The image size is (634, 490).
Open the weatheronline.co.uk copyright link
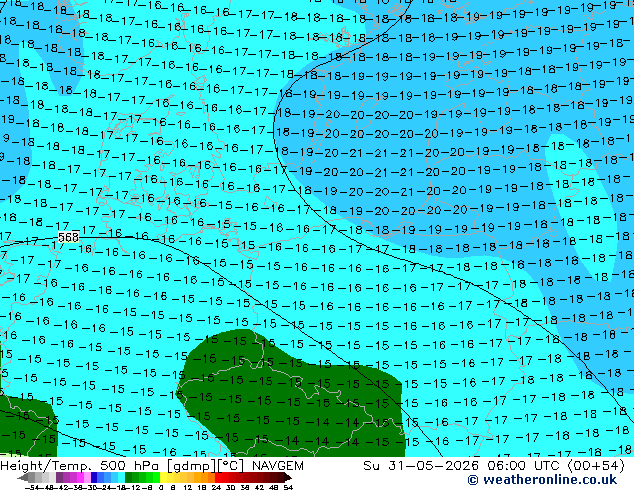[542, 480]
